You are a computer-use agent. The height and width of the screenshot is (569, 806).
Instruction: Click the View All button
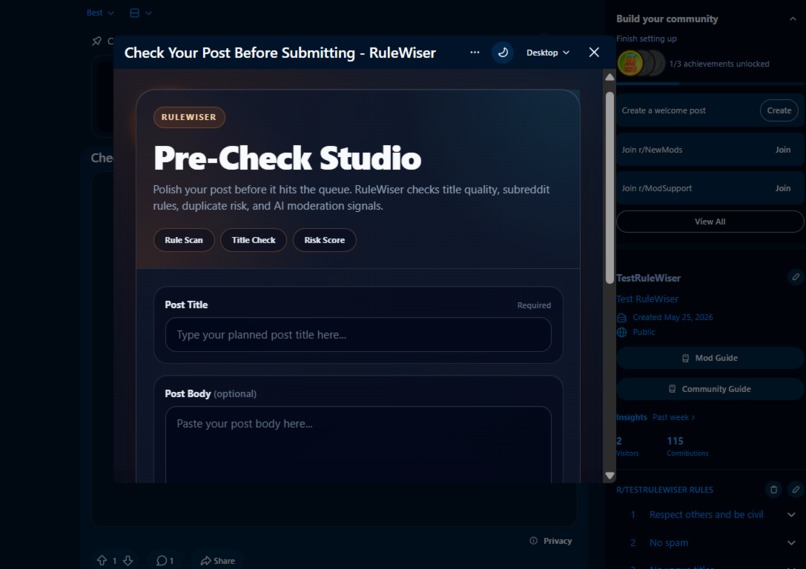pos(710,222)
